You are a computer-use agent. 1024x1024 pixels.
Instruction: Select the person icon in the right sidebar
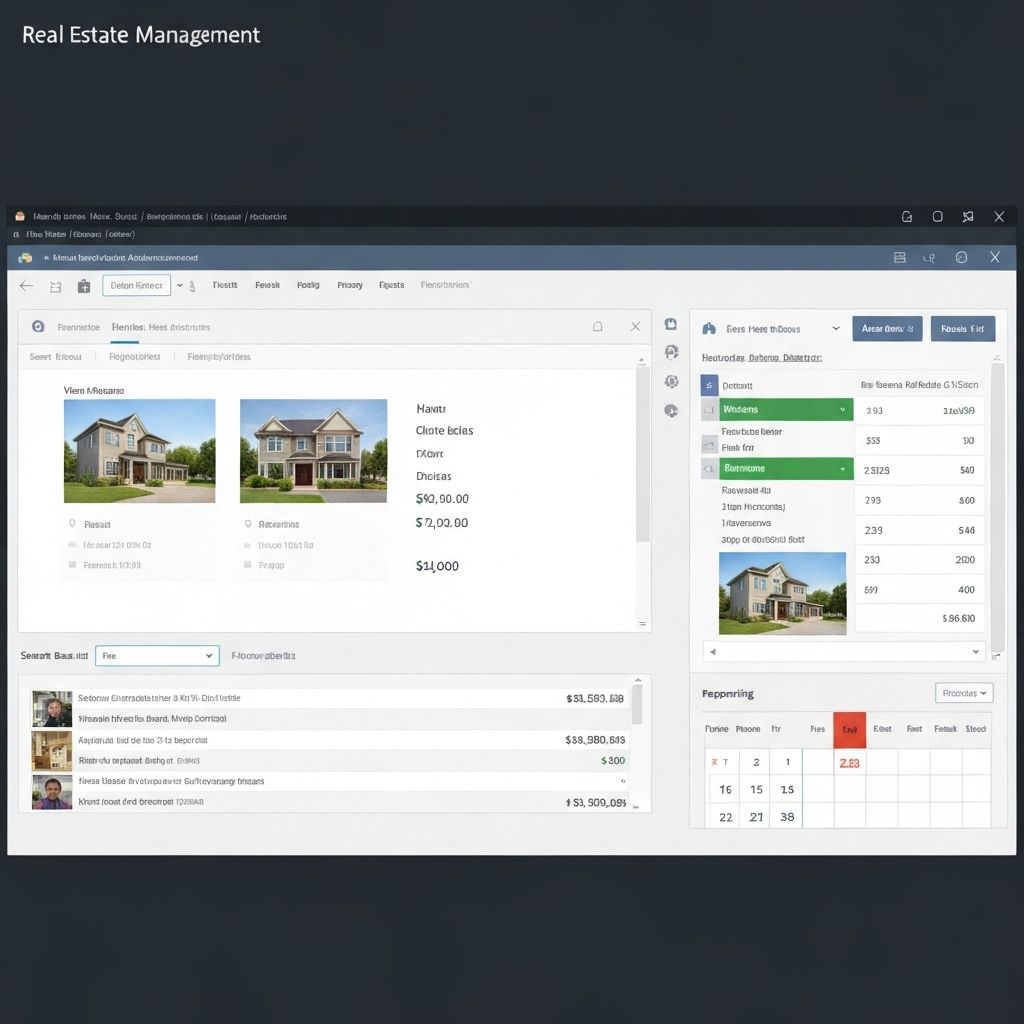(x=671, y=351)
